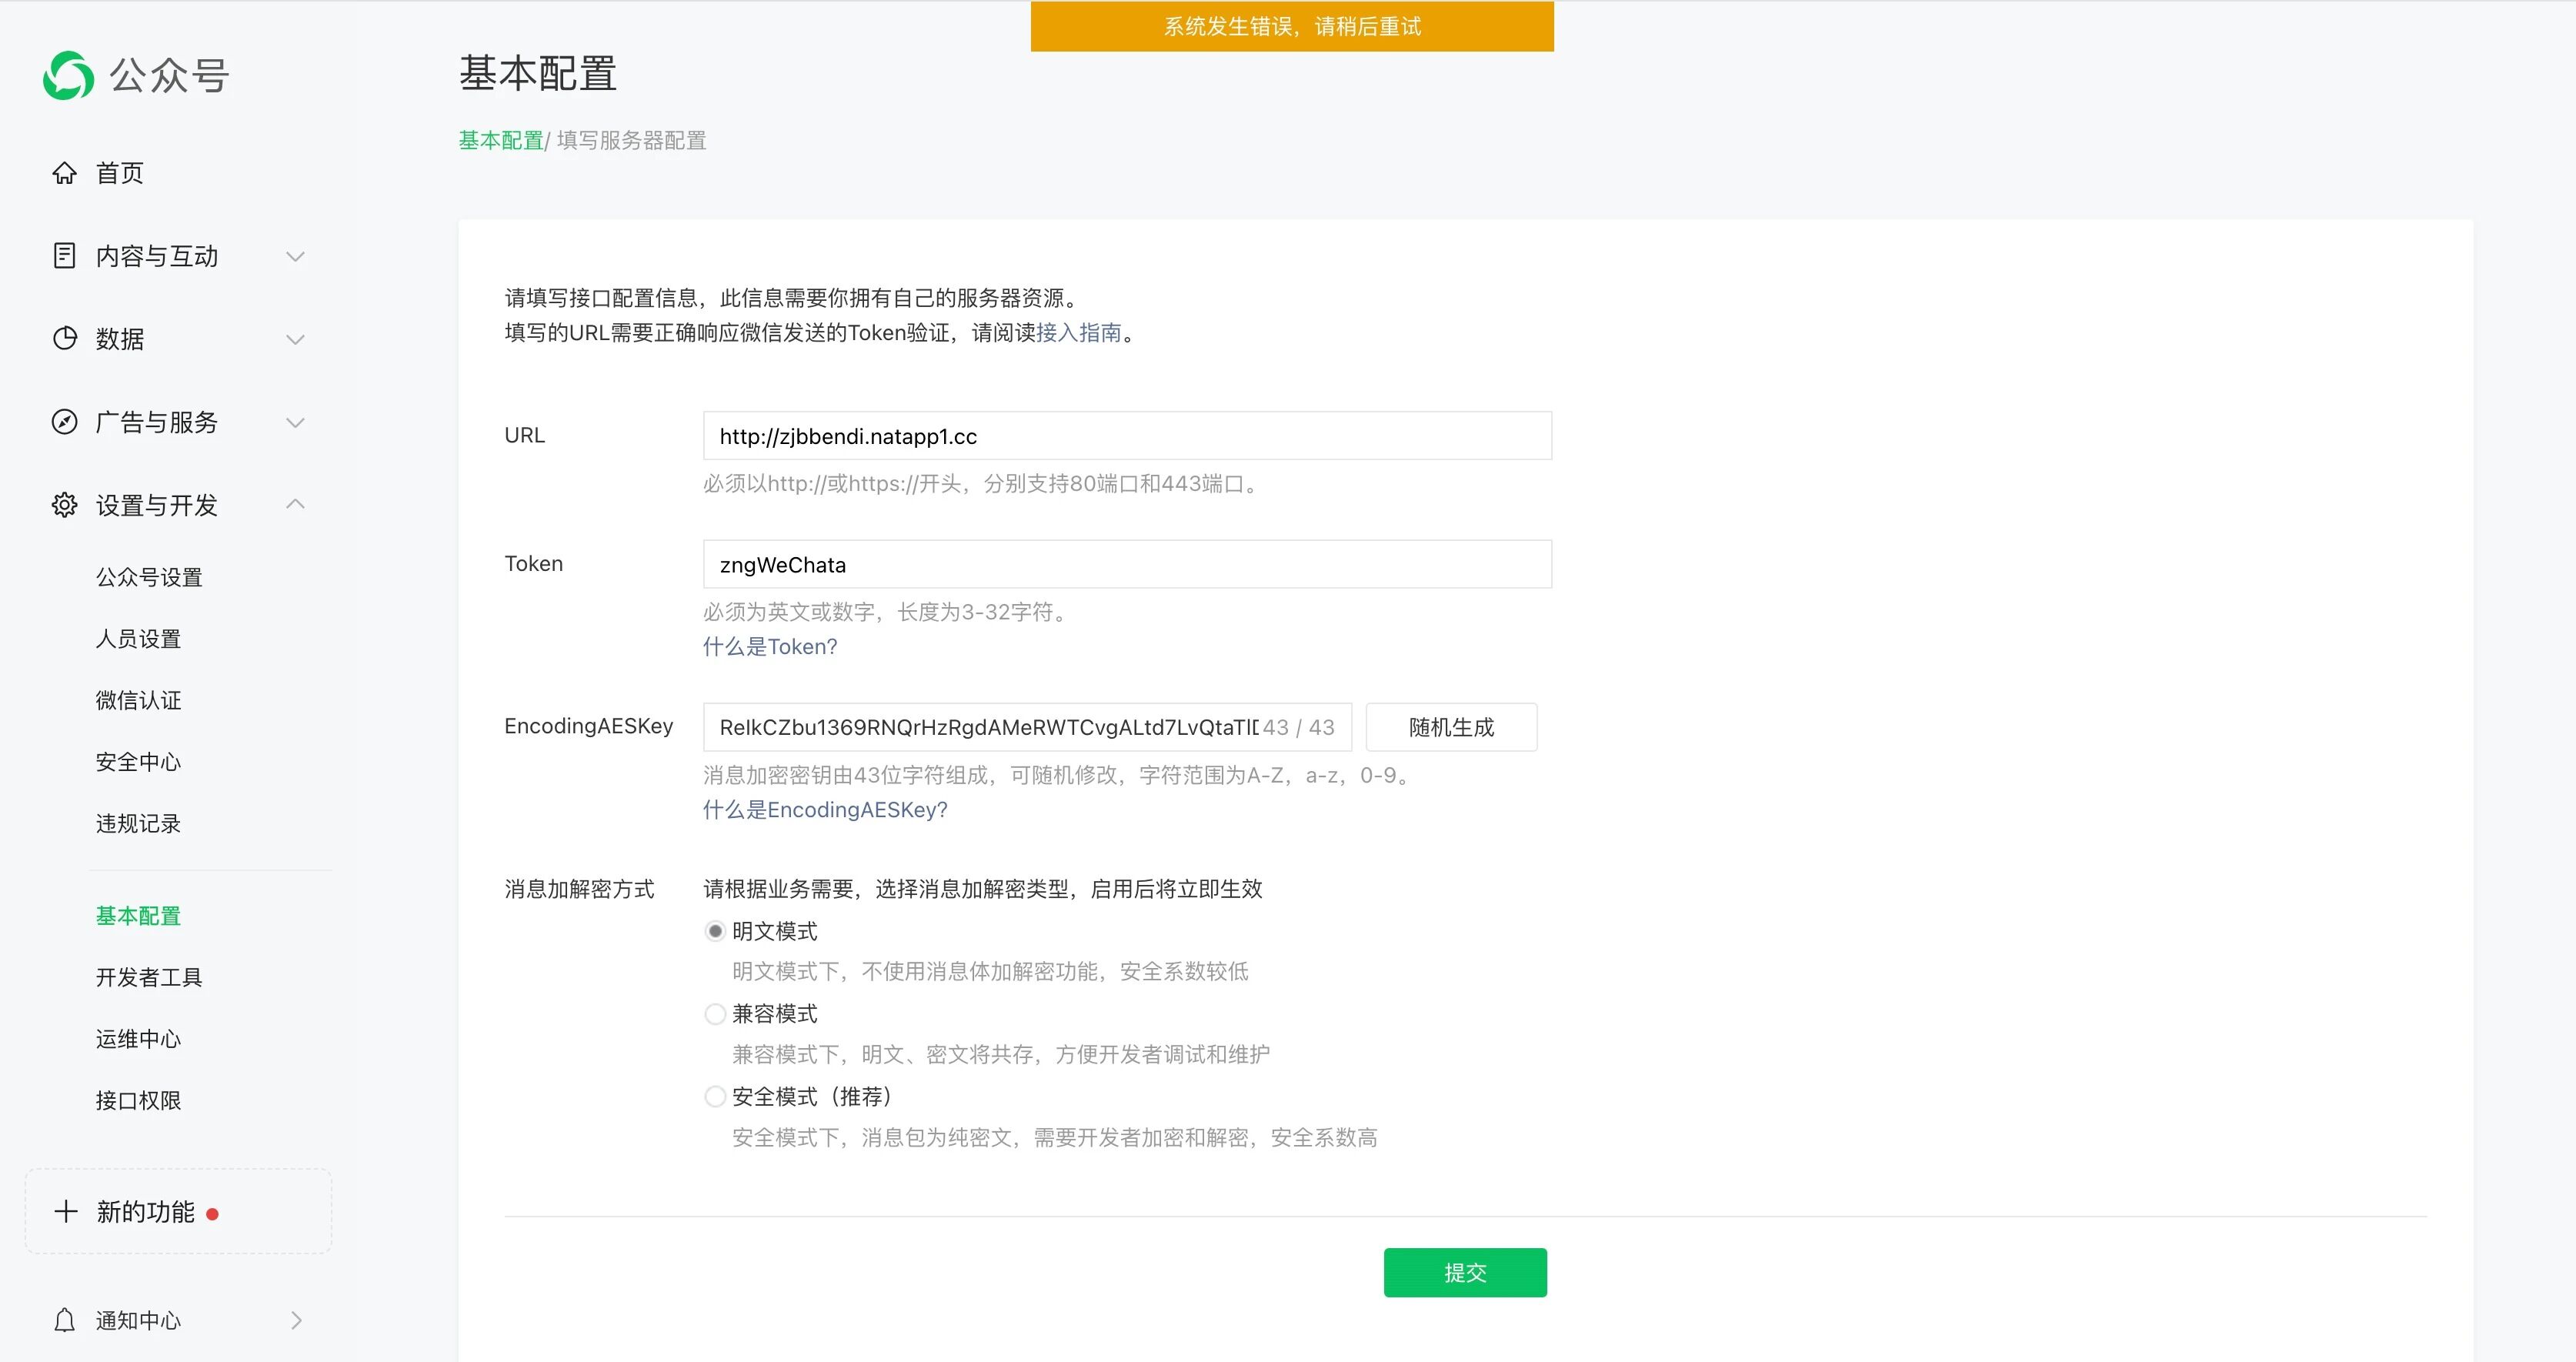Click the 公众号 green logo icon
Viewport: 2576px width, 1362px height.
68,75
